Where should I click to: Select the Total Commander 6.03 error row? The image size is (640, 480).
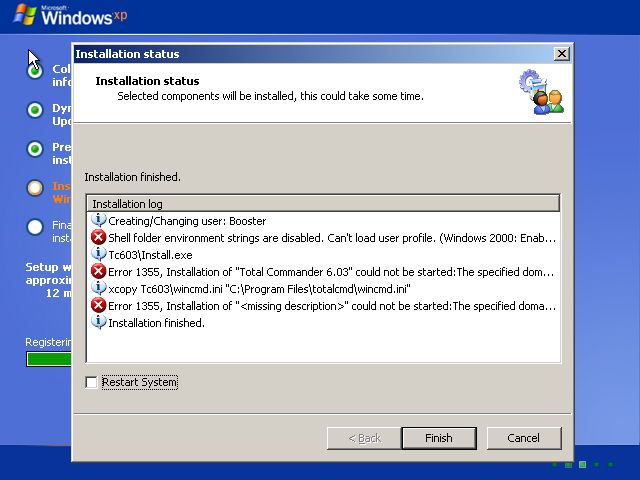coord(322,272)
